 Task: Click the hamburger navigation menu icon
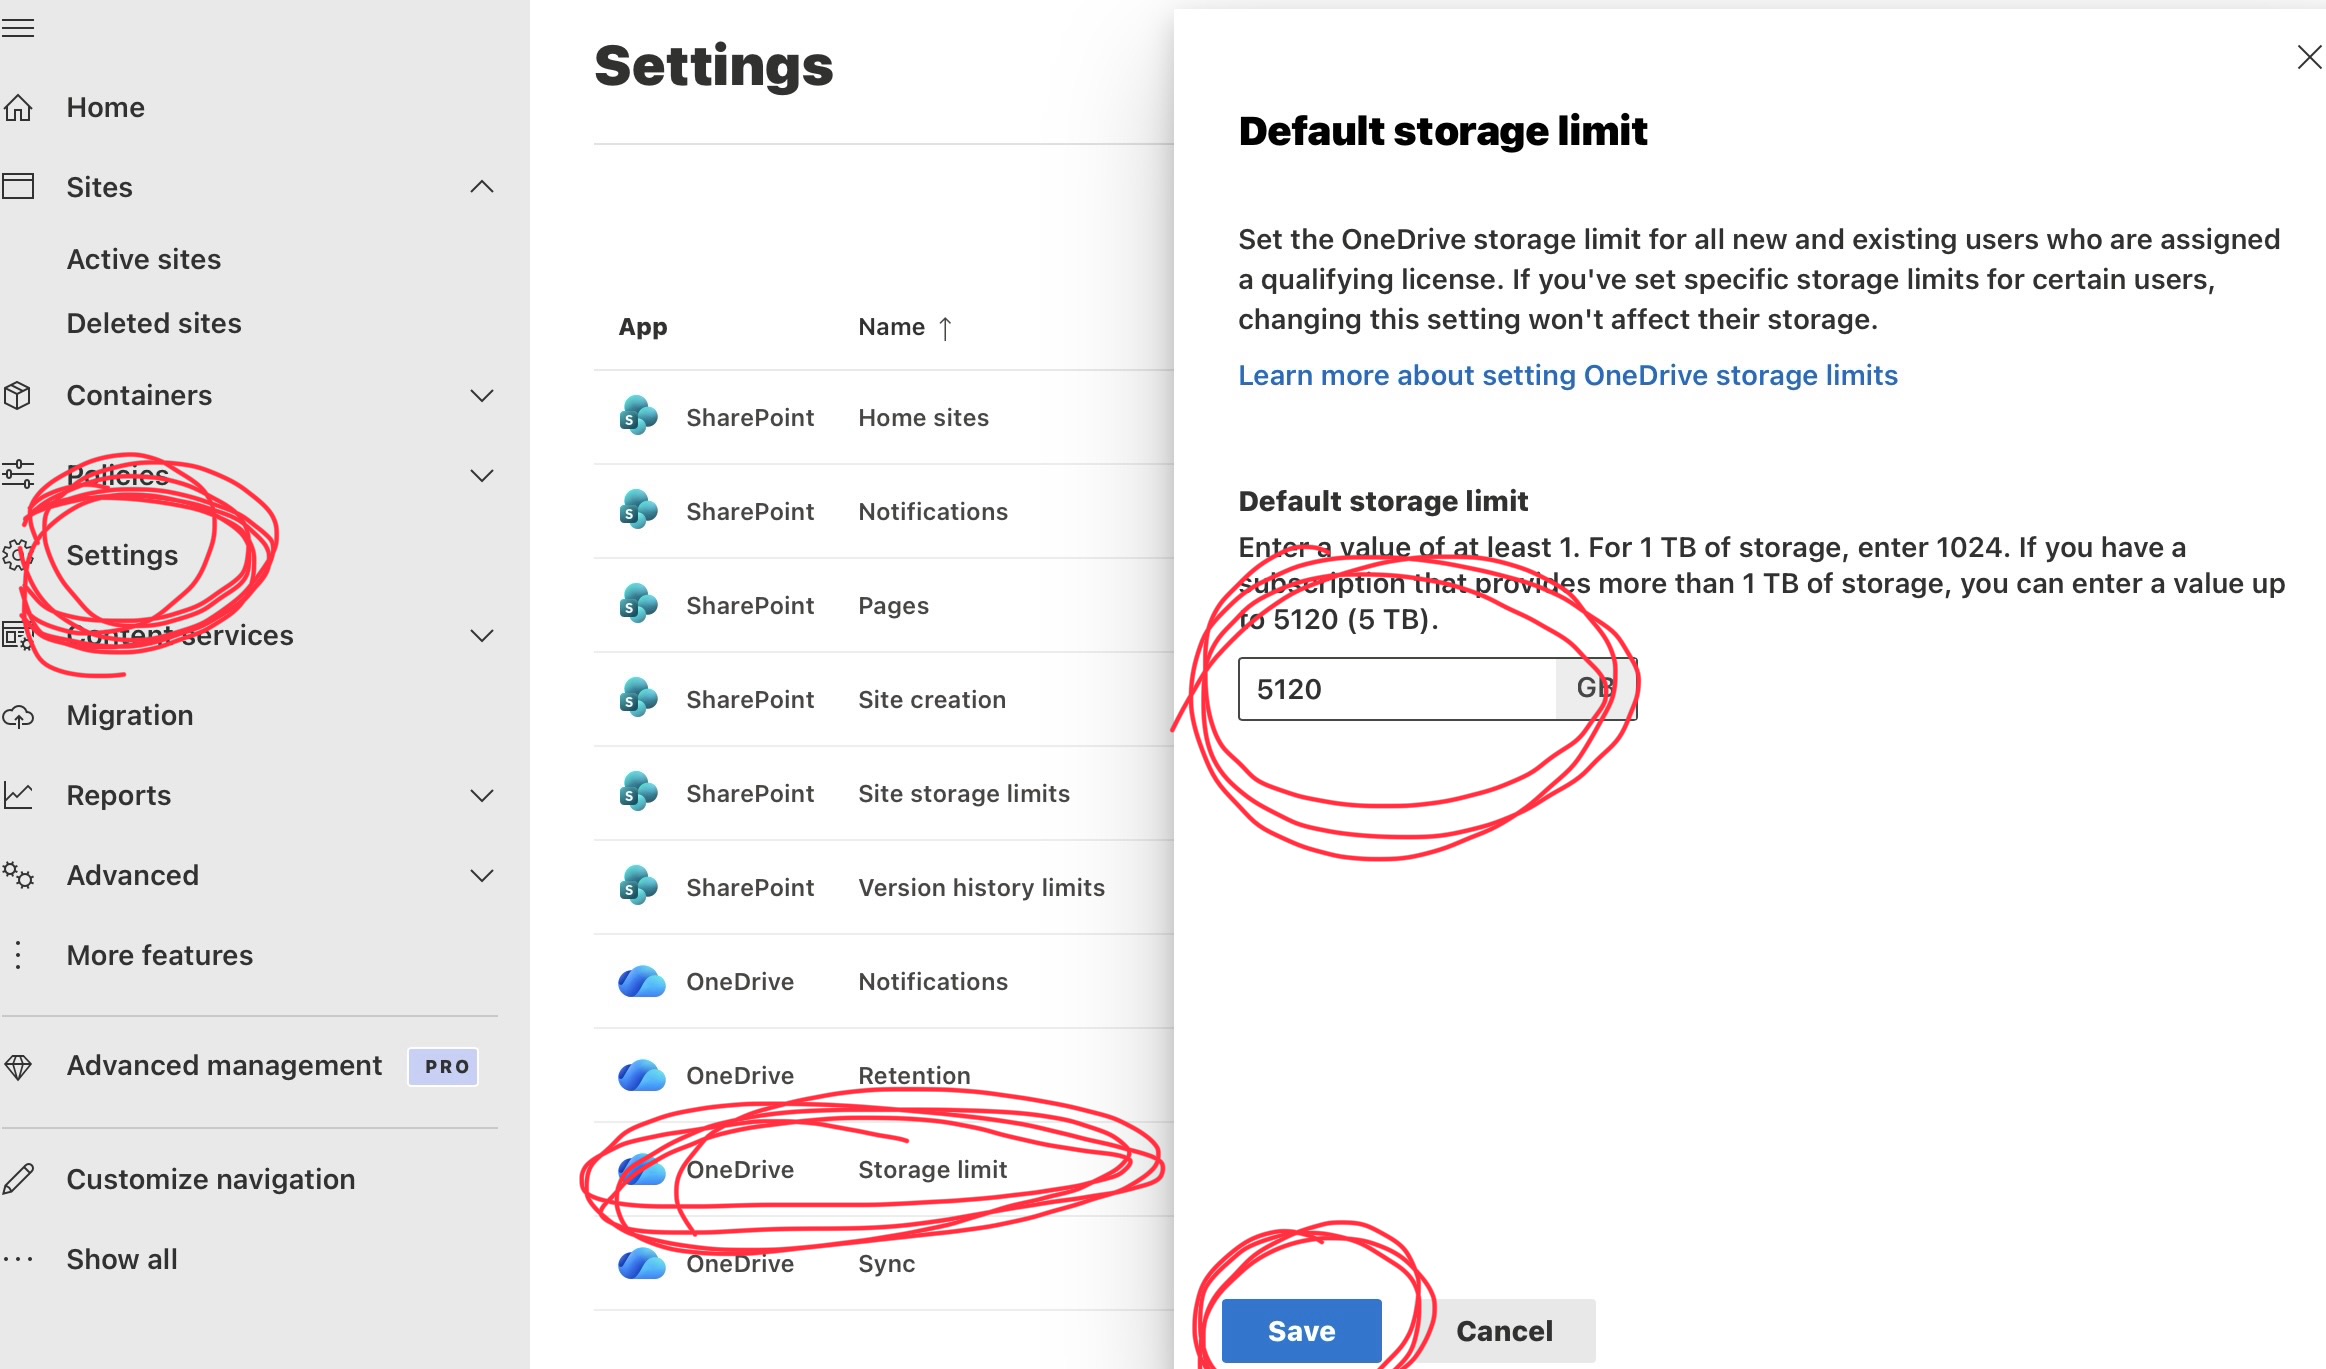[x=18, y=28]
